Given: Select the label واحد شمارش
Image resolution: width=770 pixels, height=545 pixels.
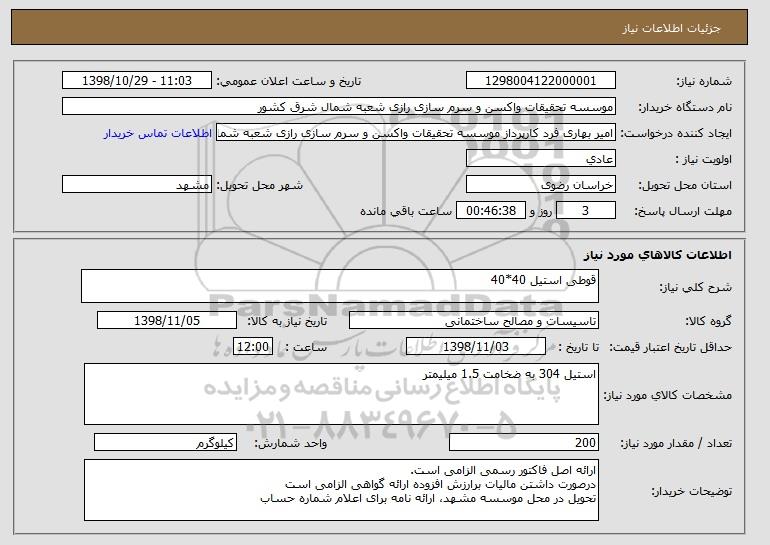Looking at the screenshot, I should [x=290, y=444].
